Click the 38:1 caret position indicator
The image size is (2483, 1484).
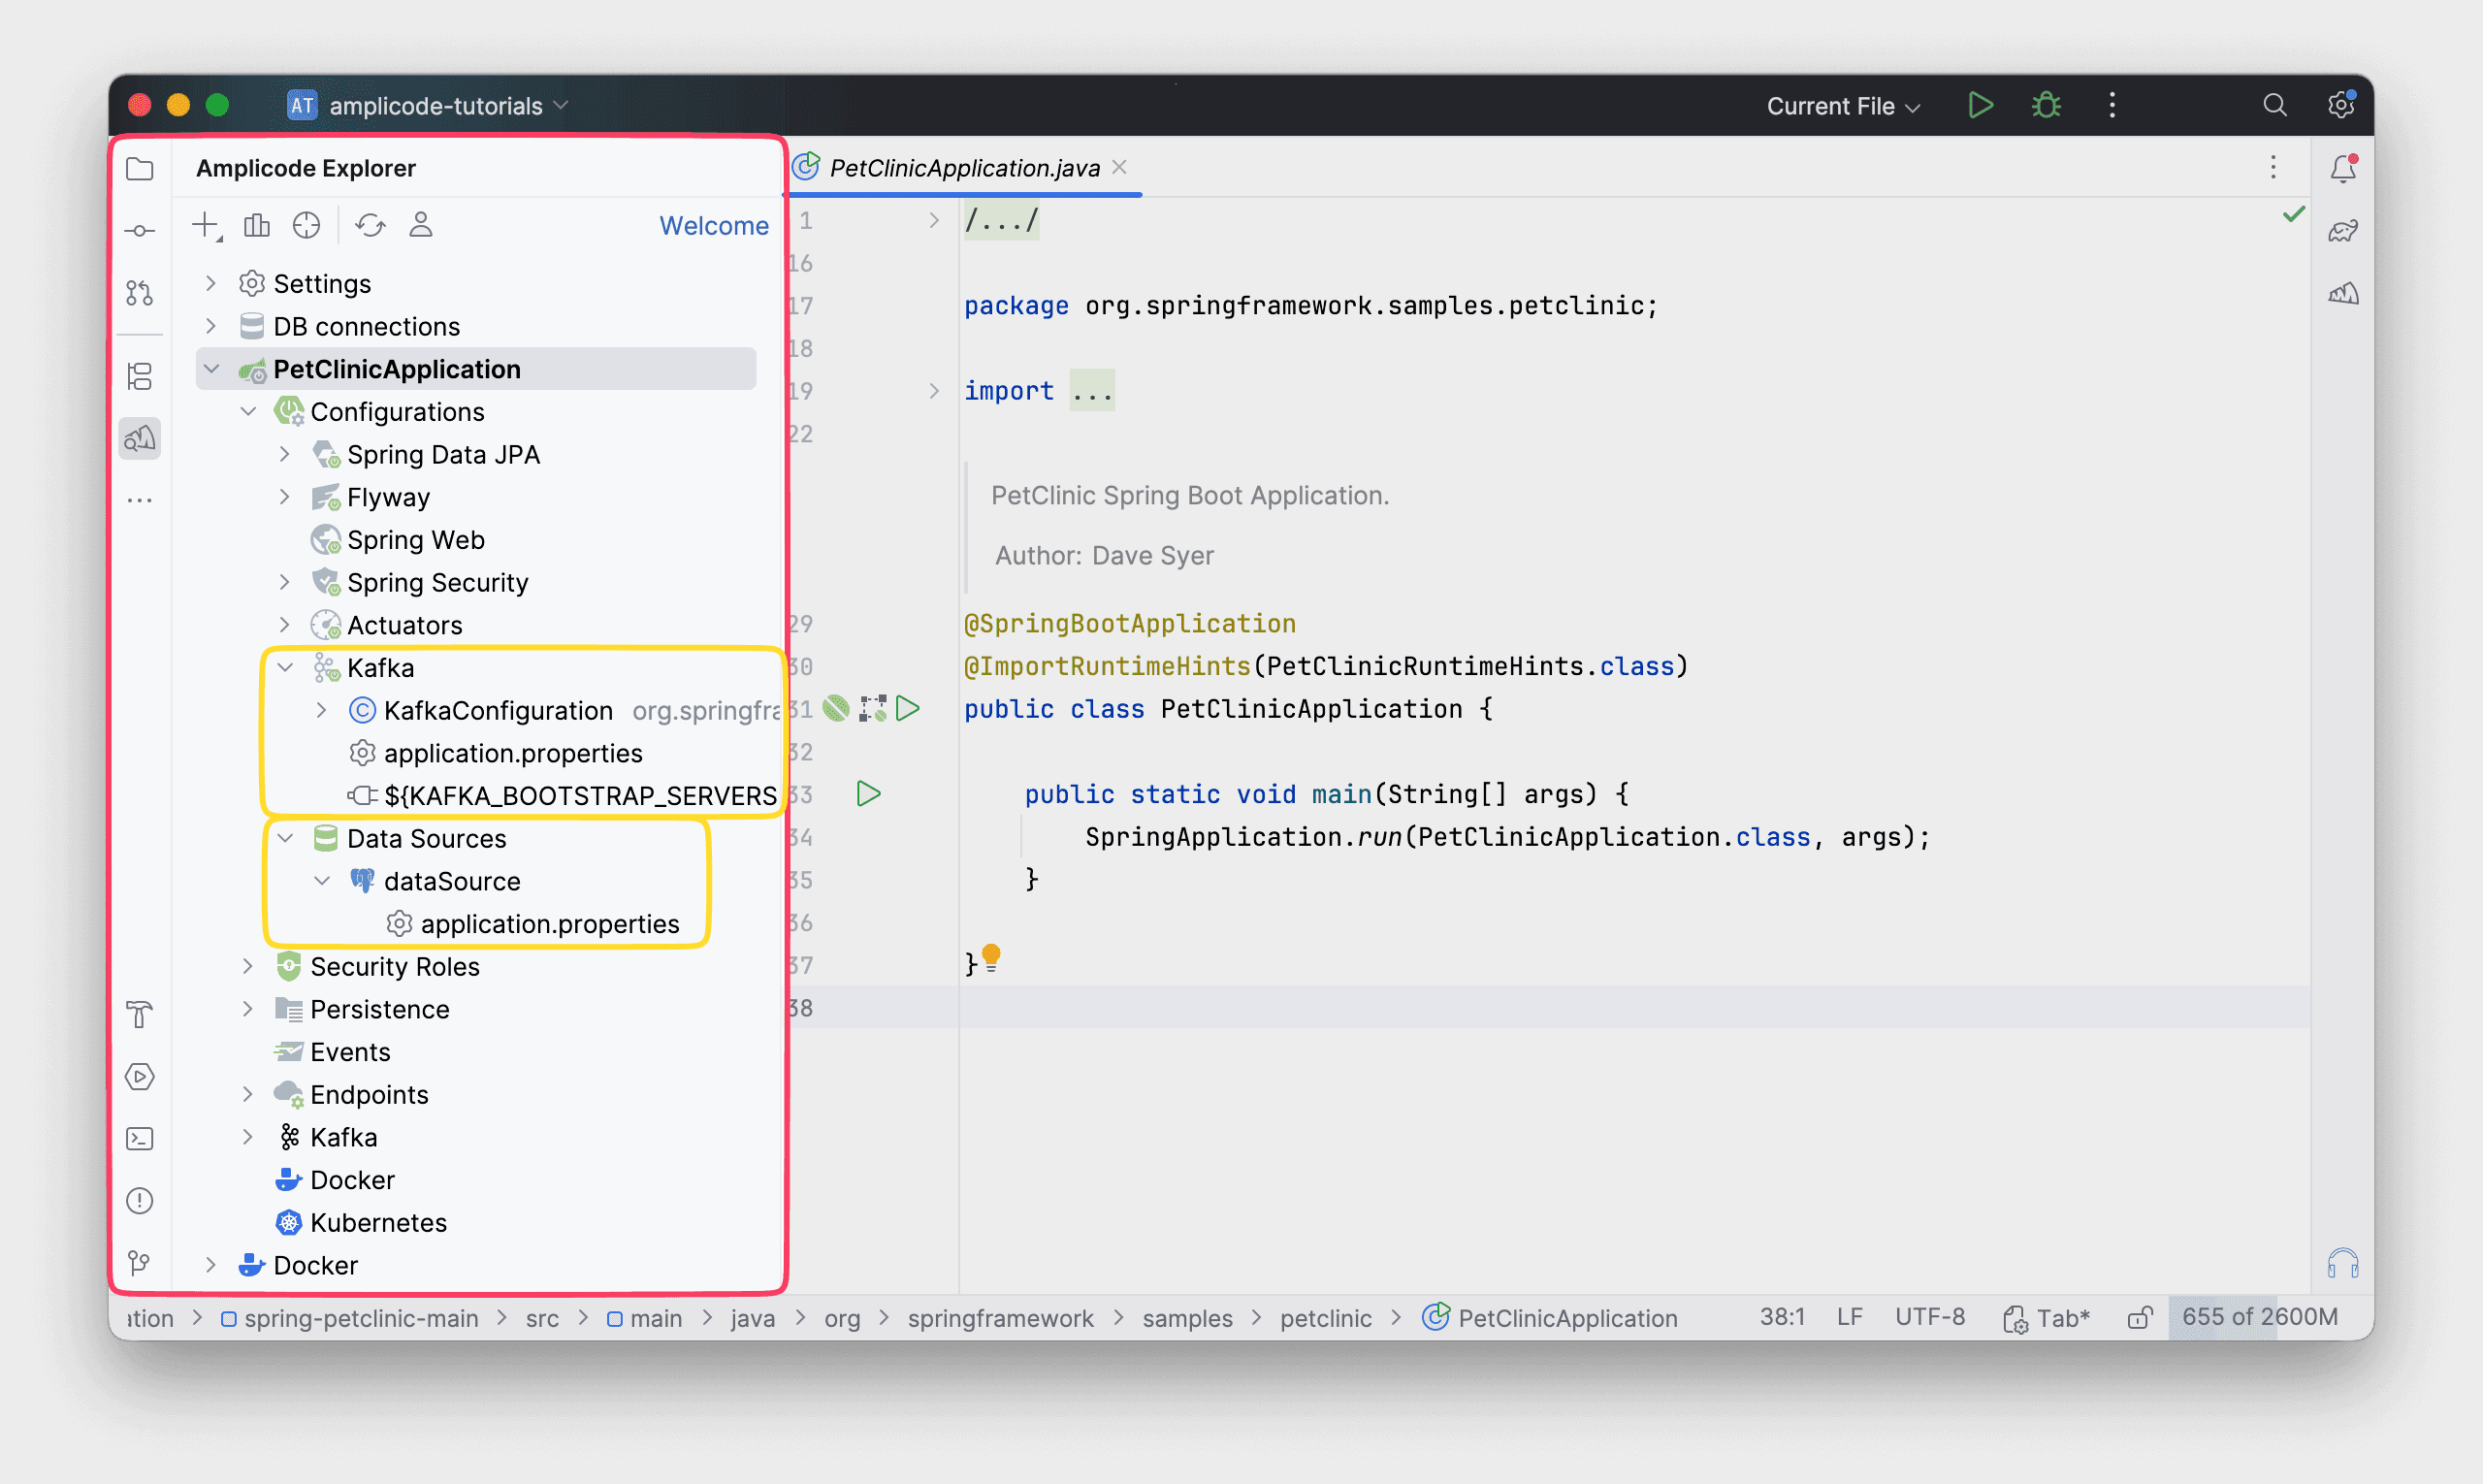pyautogui.click(x=1782, y=1317)
